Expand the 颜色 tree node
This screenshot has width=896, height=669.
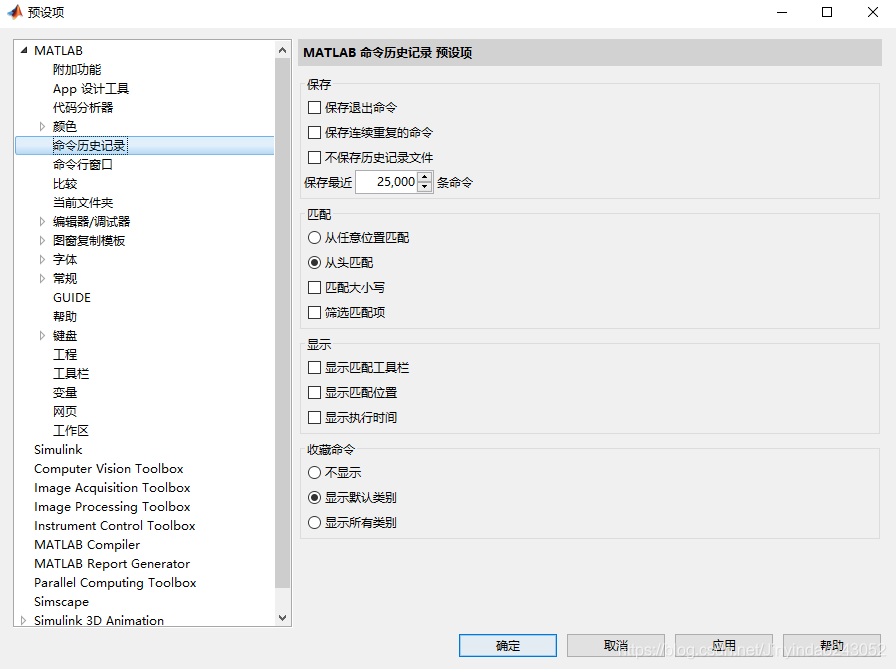tap(42, 126)
